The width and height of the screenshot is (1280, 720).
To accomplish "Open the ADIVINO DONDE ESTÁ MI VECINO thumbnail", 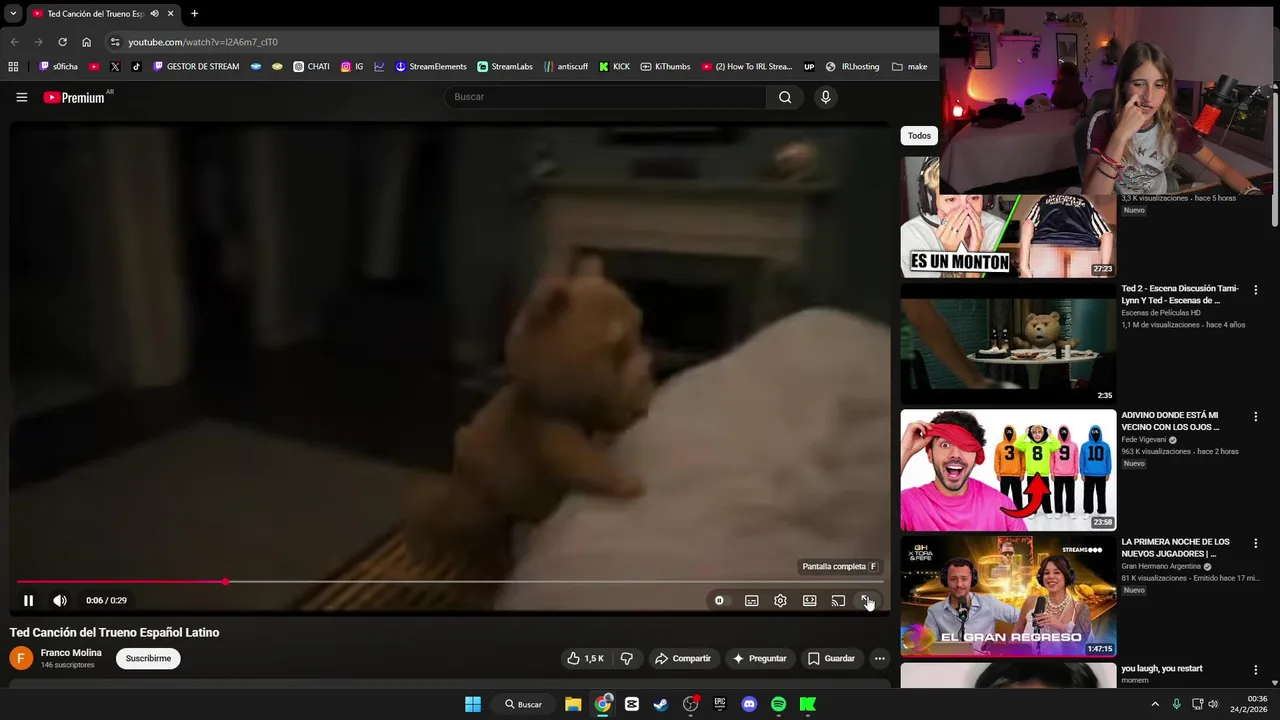I will coord(1008,470).
